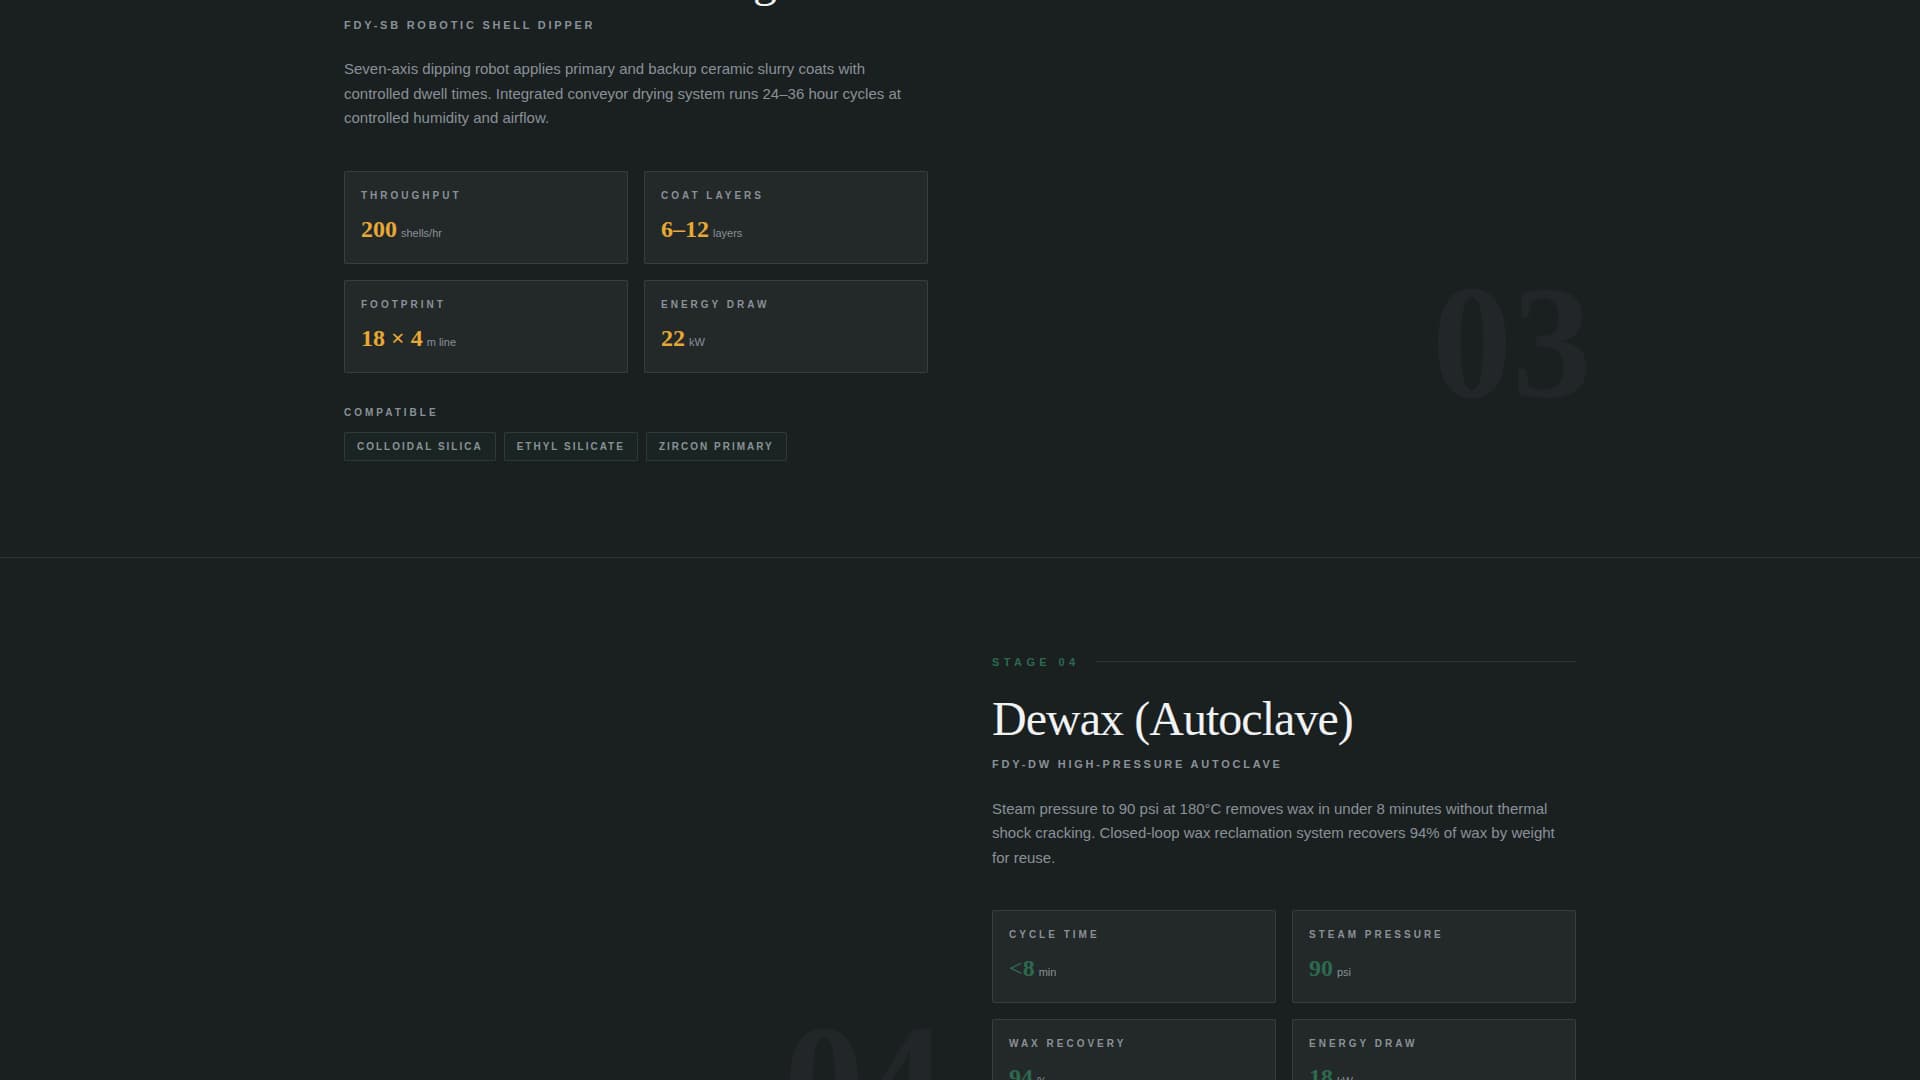Click the STAGE 04 label
This screenshot has height=1080, width=1920.
click(x=1035, y=661)
